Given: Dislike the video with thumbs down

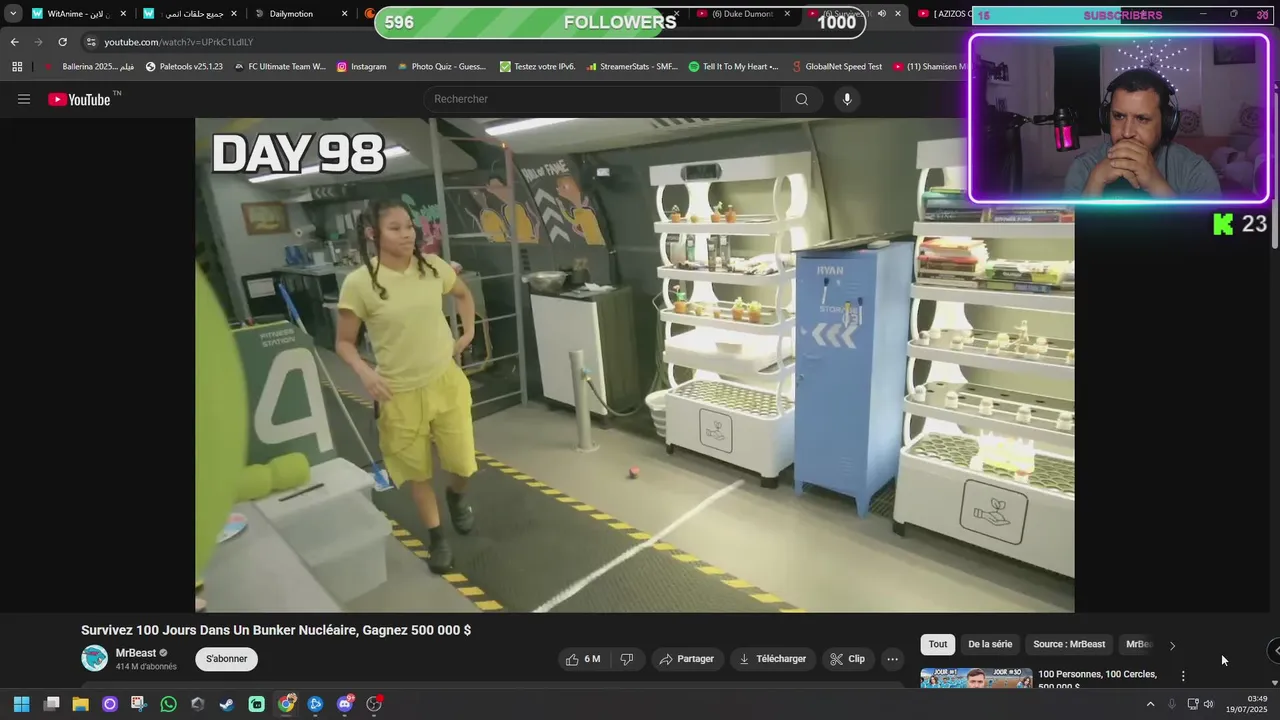Looking at the screenshot, I should 627,659.
